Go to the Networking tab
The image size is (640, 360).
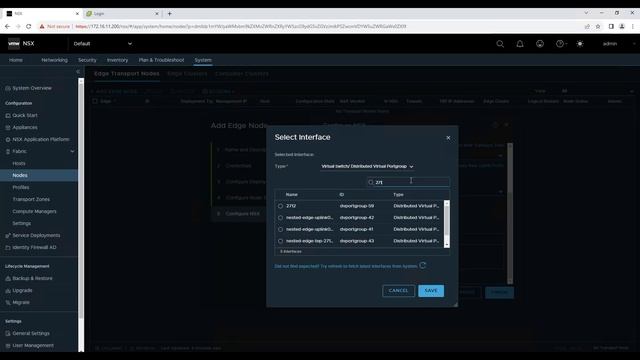tap(54, 60)
